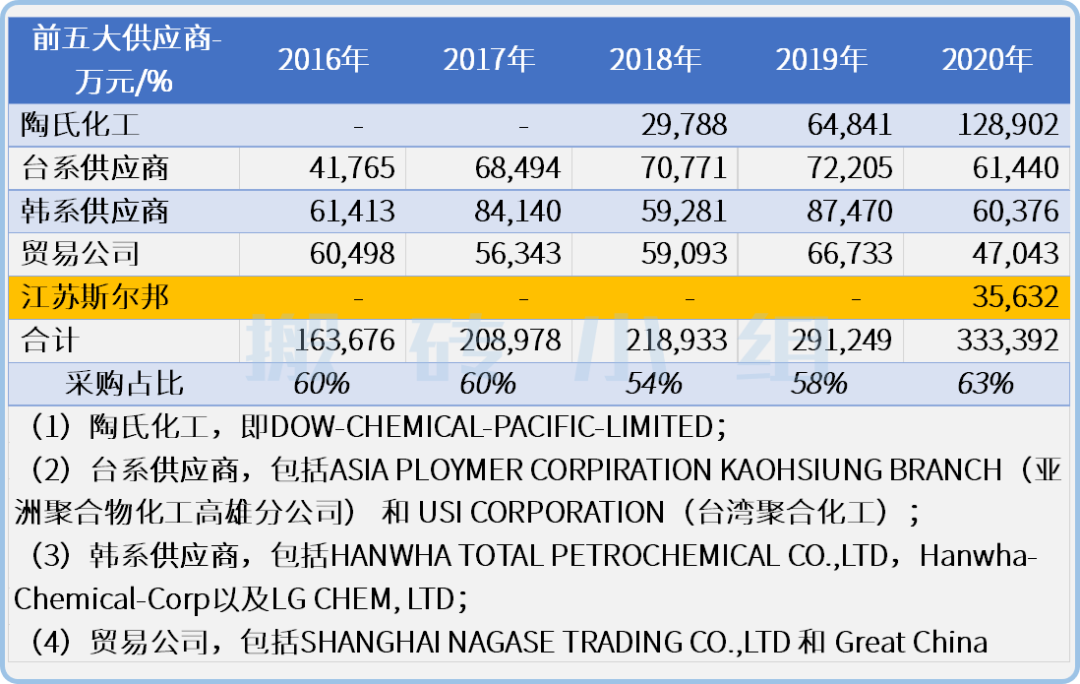Click the value 61,413
The height and width of the screenshot is (684, 1080).
tap(352, 211)
